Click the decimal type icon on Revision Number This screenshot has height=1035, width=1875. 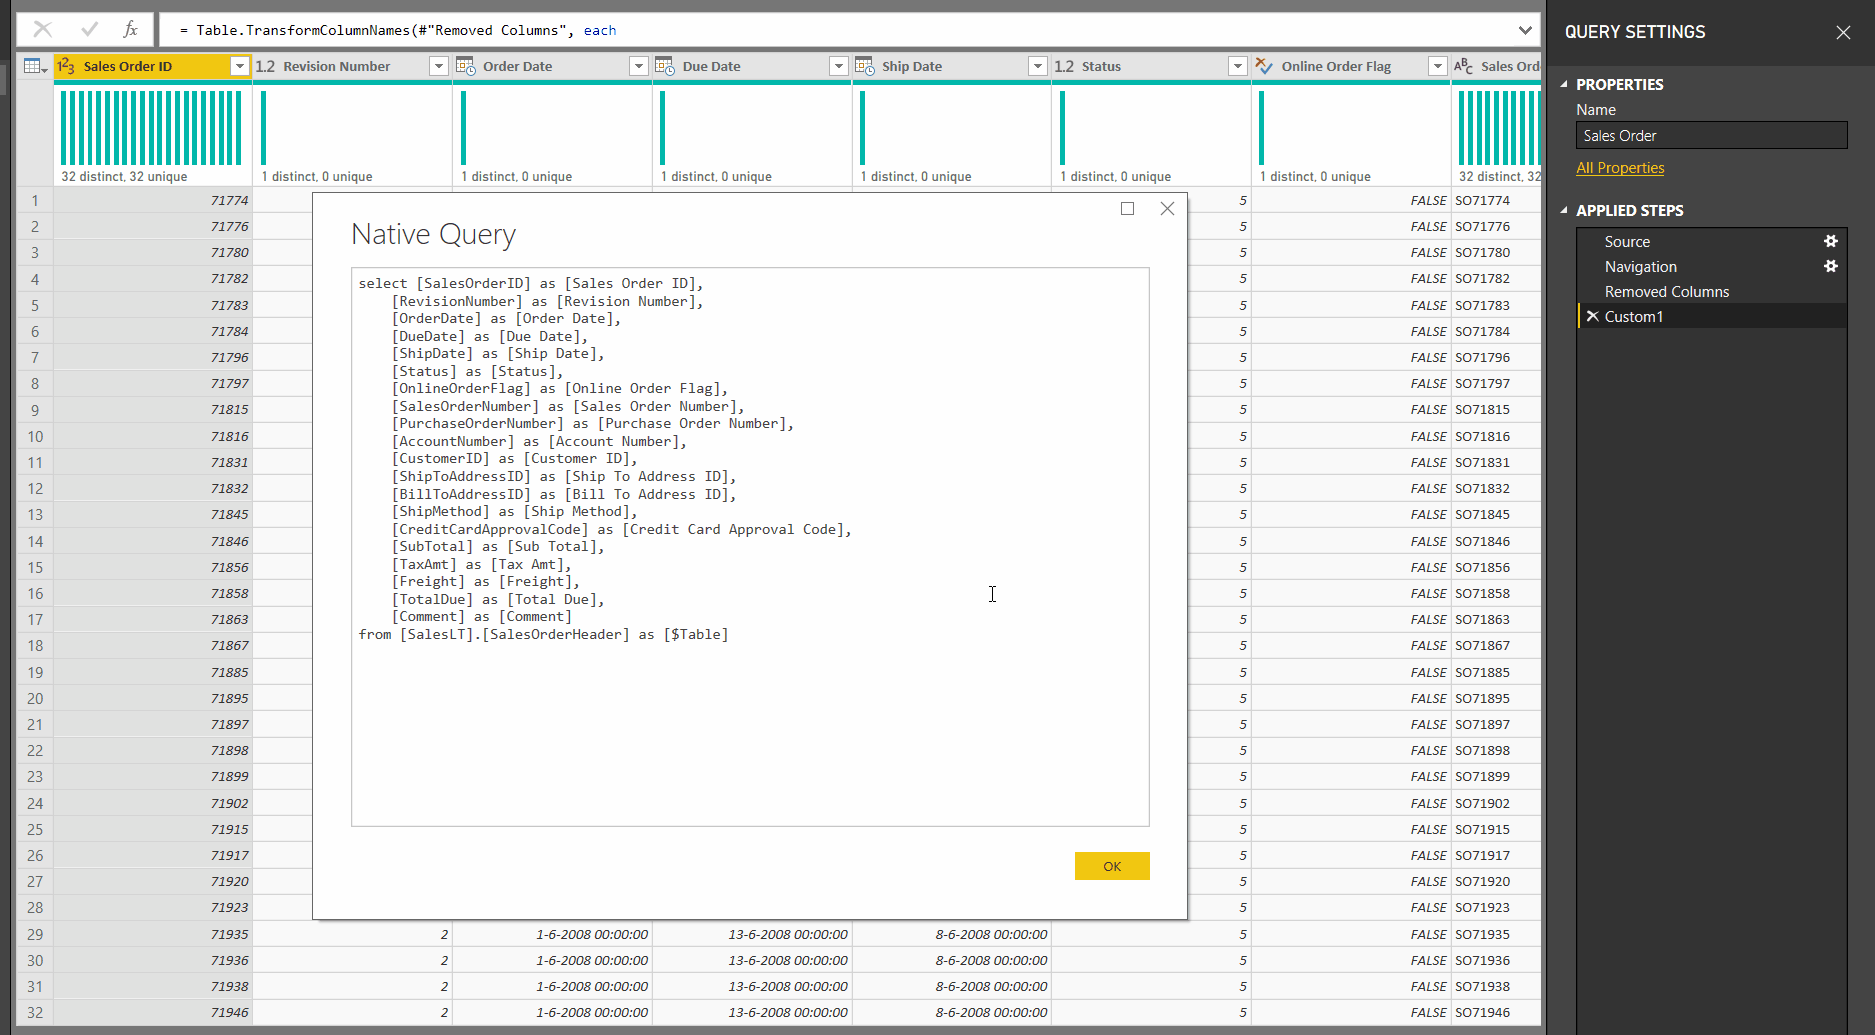coord(265,65)
